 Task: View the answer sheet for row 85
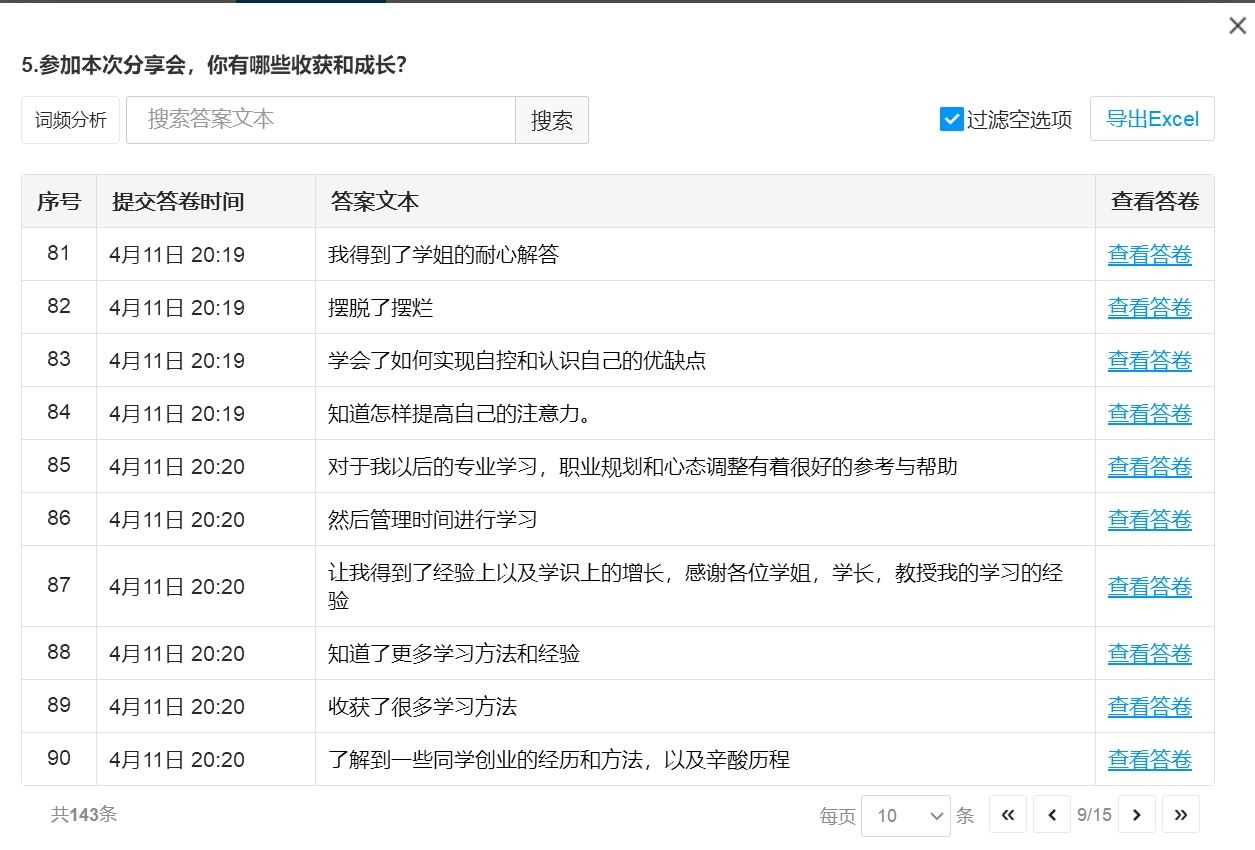[1149, 467]
